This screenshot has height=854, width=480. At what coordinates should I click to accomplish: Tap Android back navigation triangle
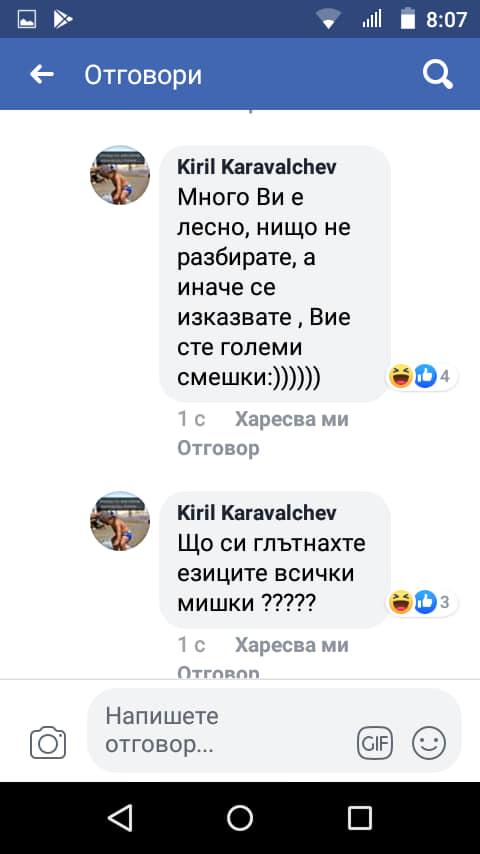[x=120, y=818]
